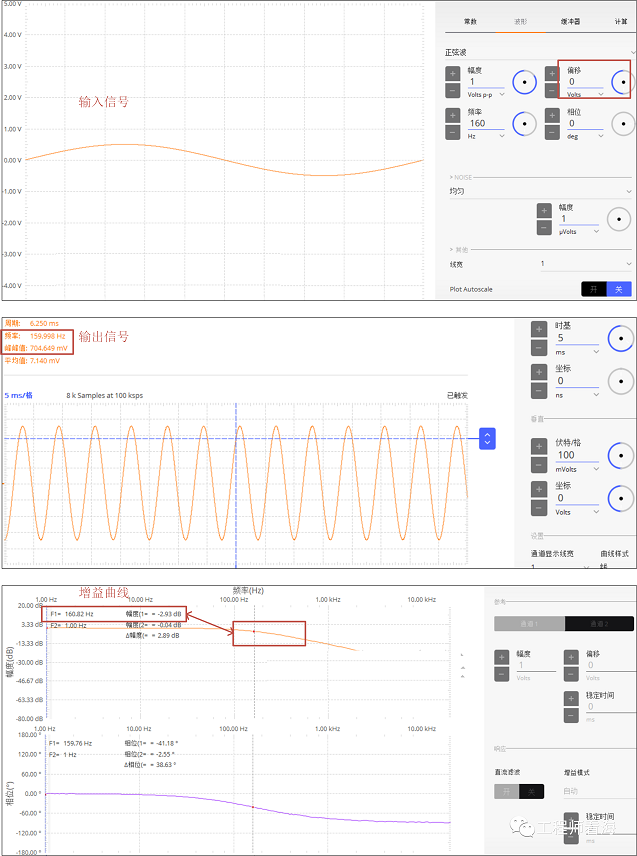
Task: Decrease network analyzer 偏移 with minus button
Action: (571, 674)
